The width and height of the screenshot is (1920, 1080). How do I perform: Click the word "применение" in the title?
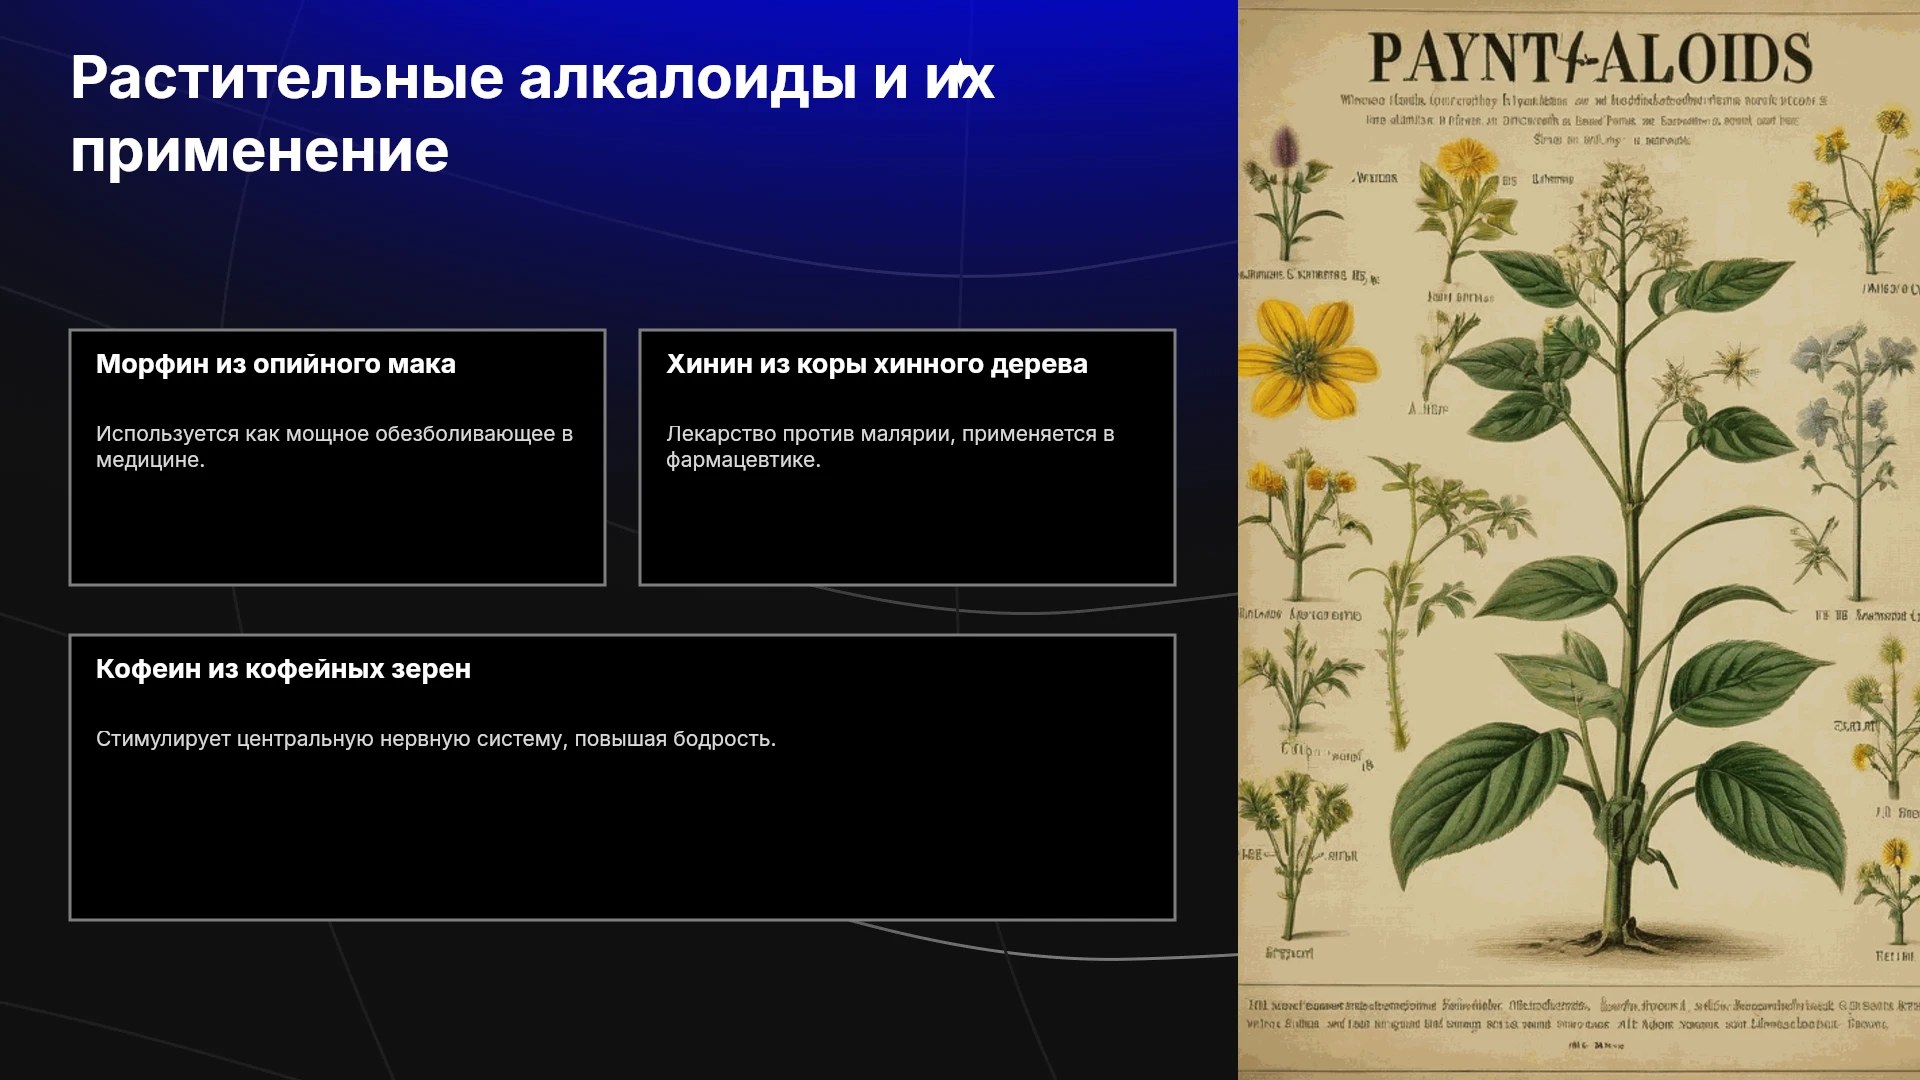click(x=260, y=152)
